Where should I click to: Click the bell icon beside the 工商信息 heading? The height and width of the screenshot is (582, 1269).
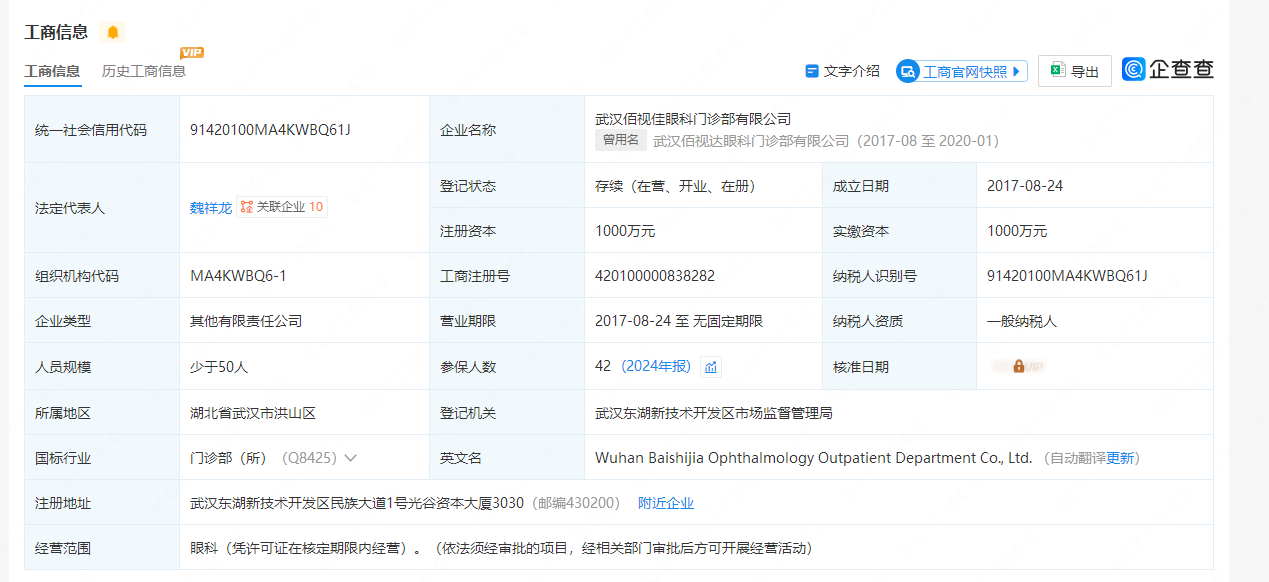(x=113, y=32)
